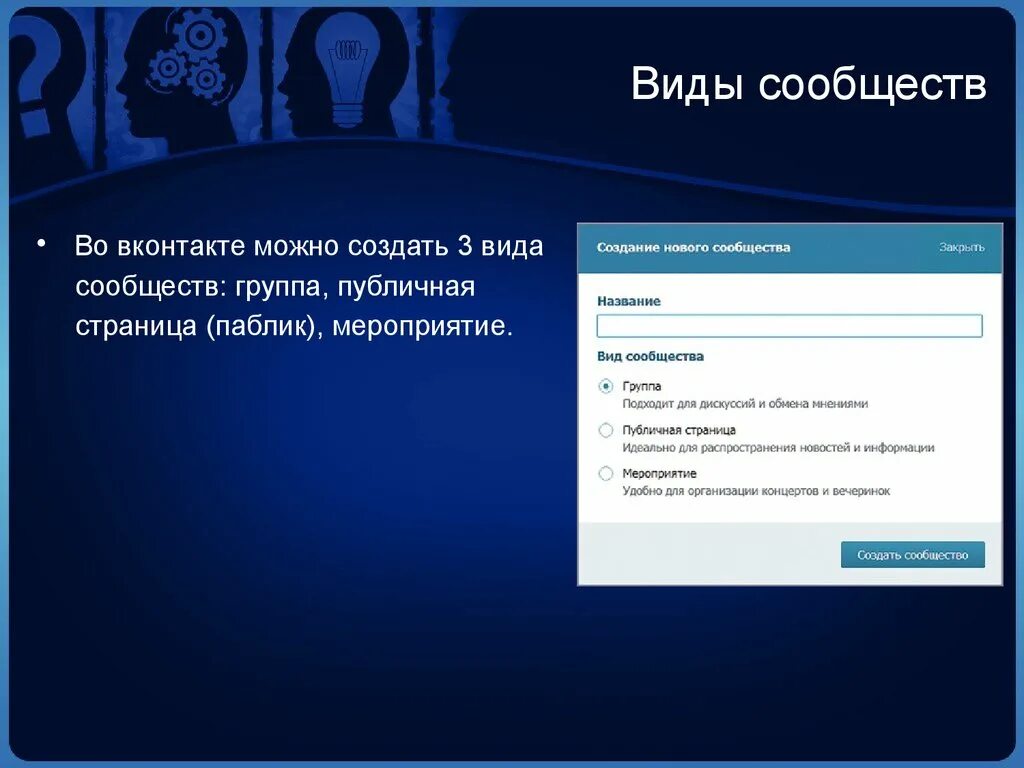Image resolution: width=1024 pixels, height=768 pixels.
Task: Click text Подходит для дискуссий и обмена мнениями
Action: click(x=745, y=404)
